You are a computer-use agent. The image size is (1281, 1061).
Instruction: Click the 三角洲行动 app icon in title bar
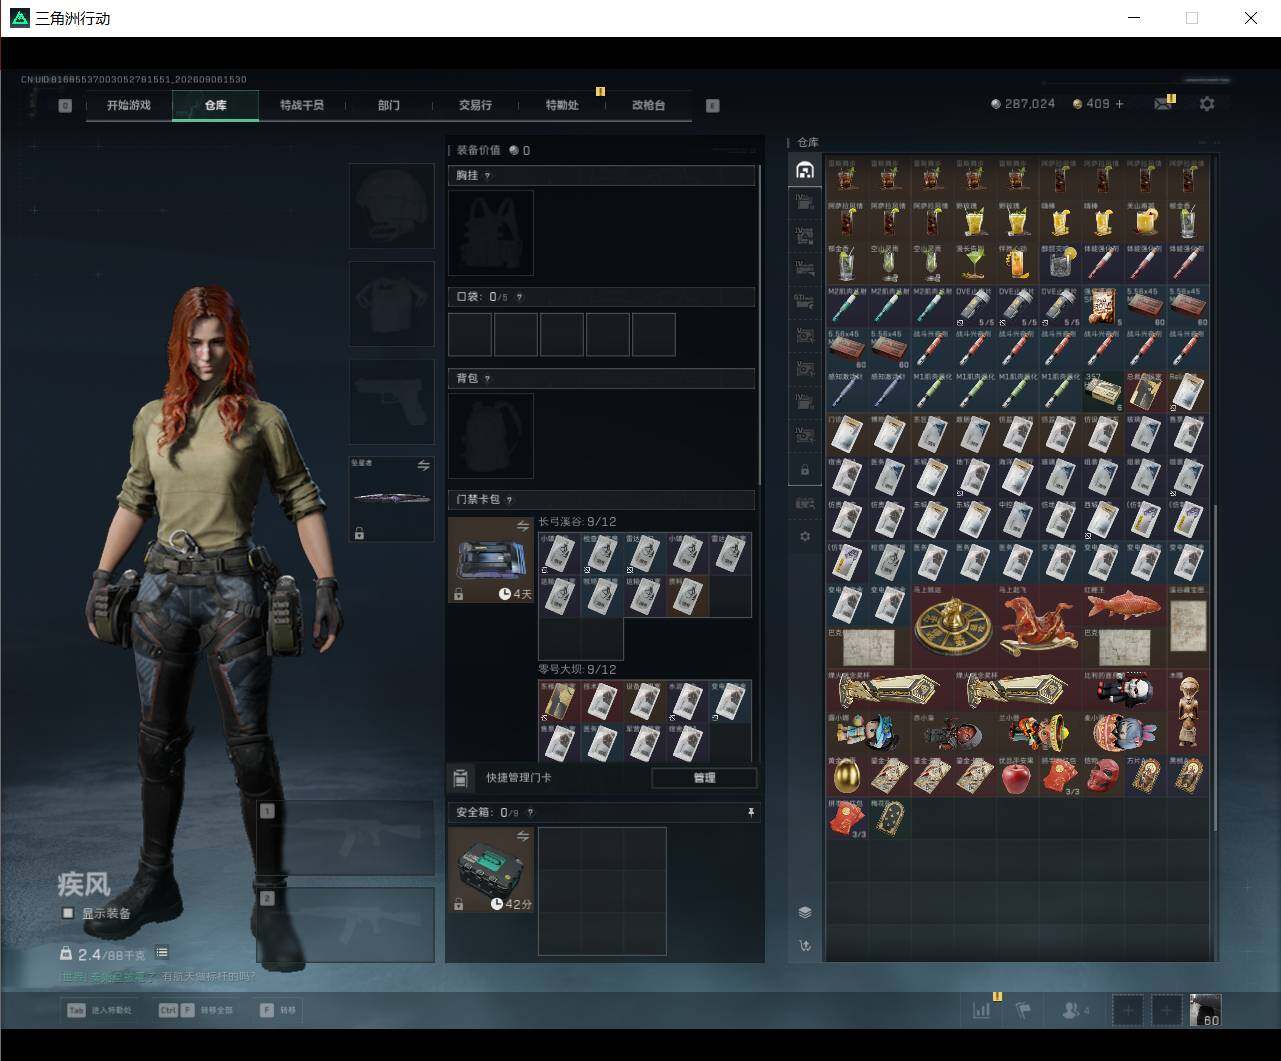coord(19,18)
